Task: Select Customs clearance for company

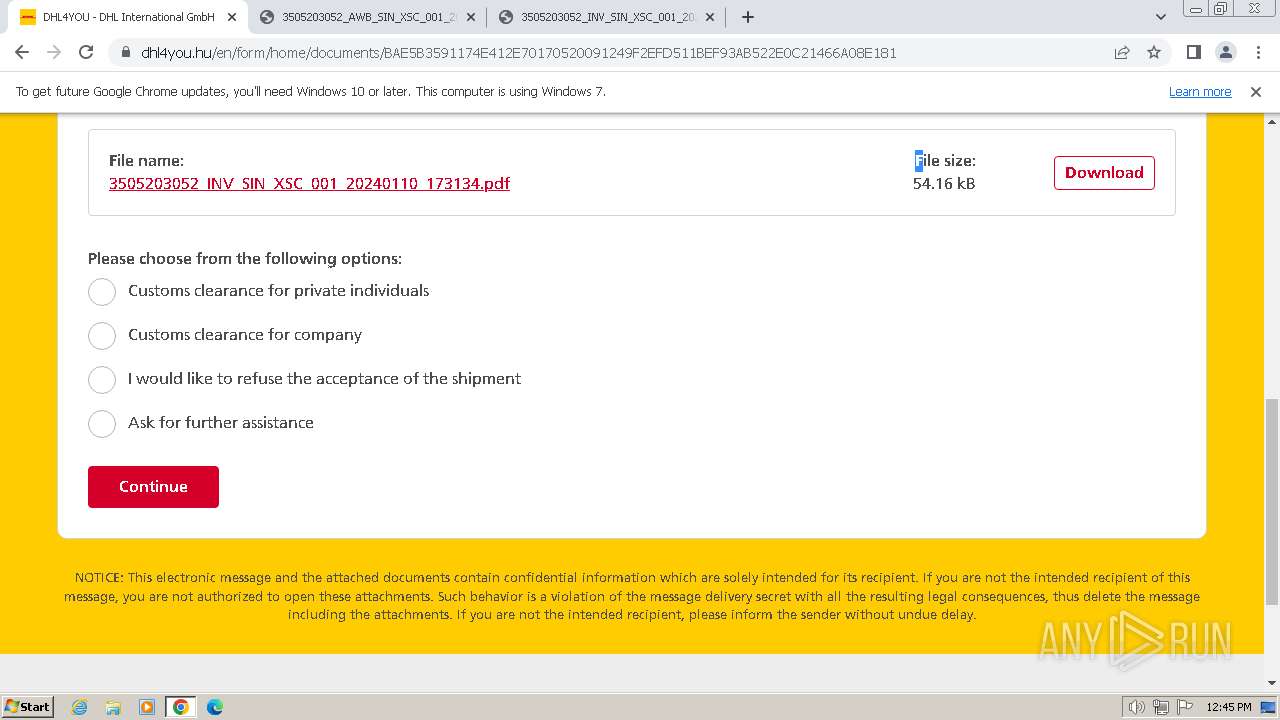Action: 102,335
